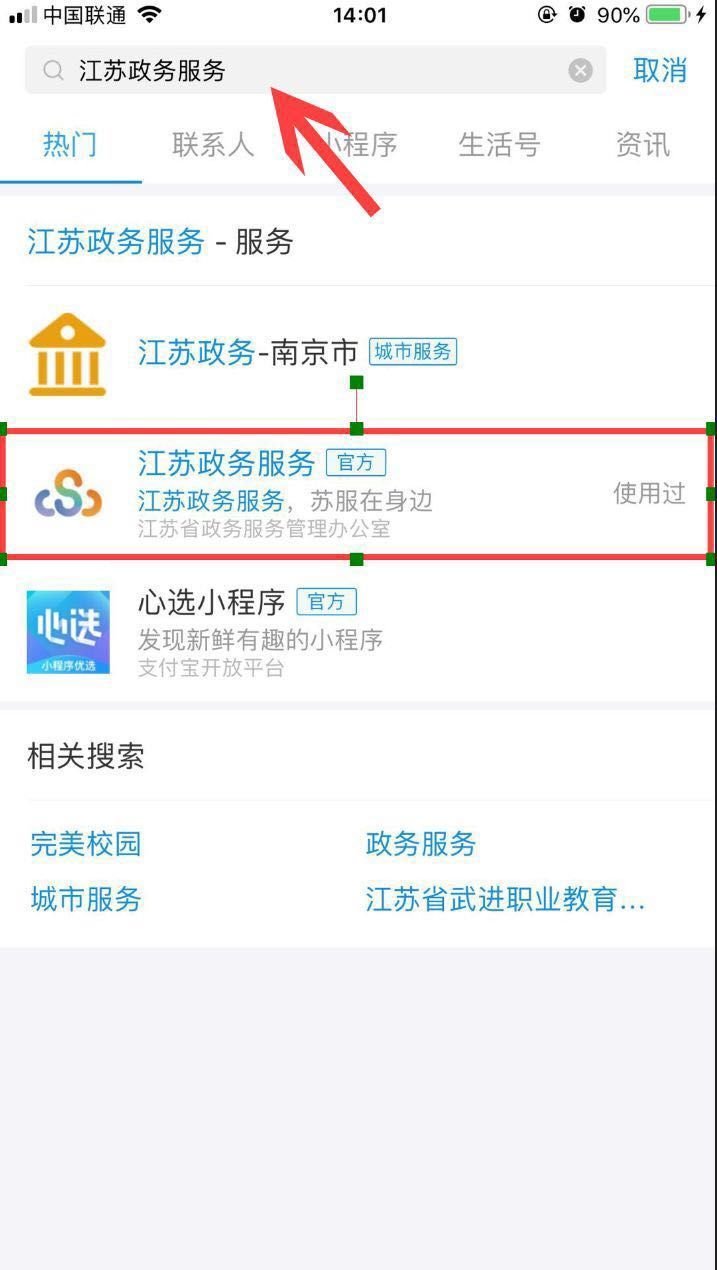This screenshot has height=1270, width=717.
Task: Tap the 江苏政务服务 - 服务 section header
Action: 160,241
